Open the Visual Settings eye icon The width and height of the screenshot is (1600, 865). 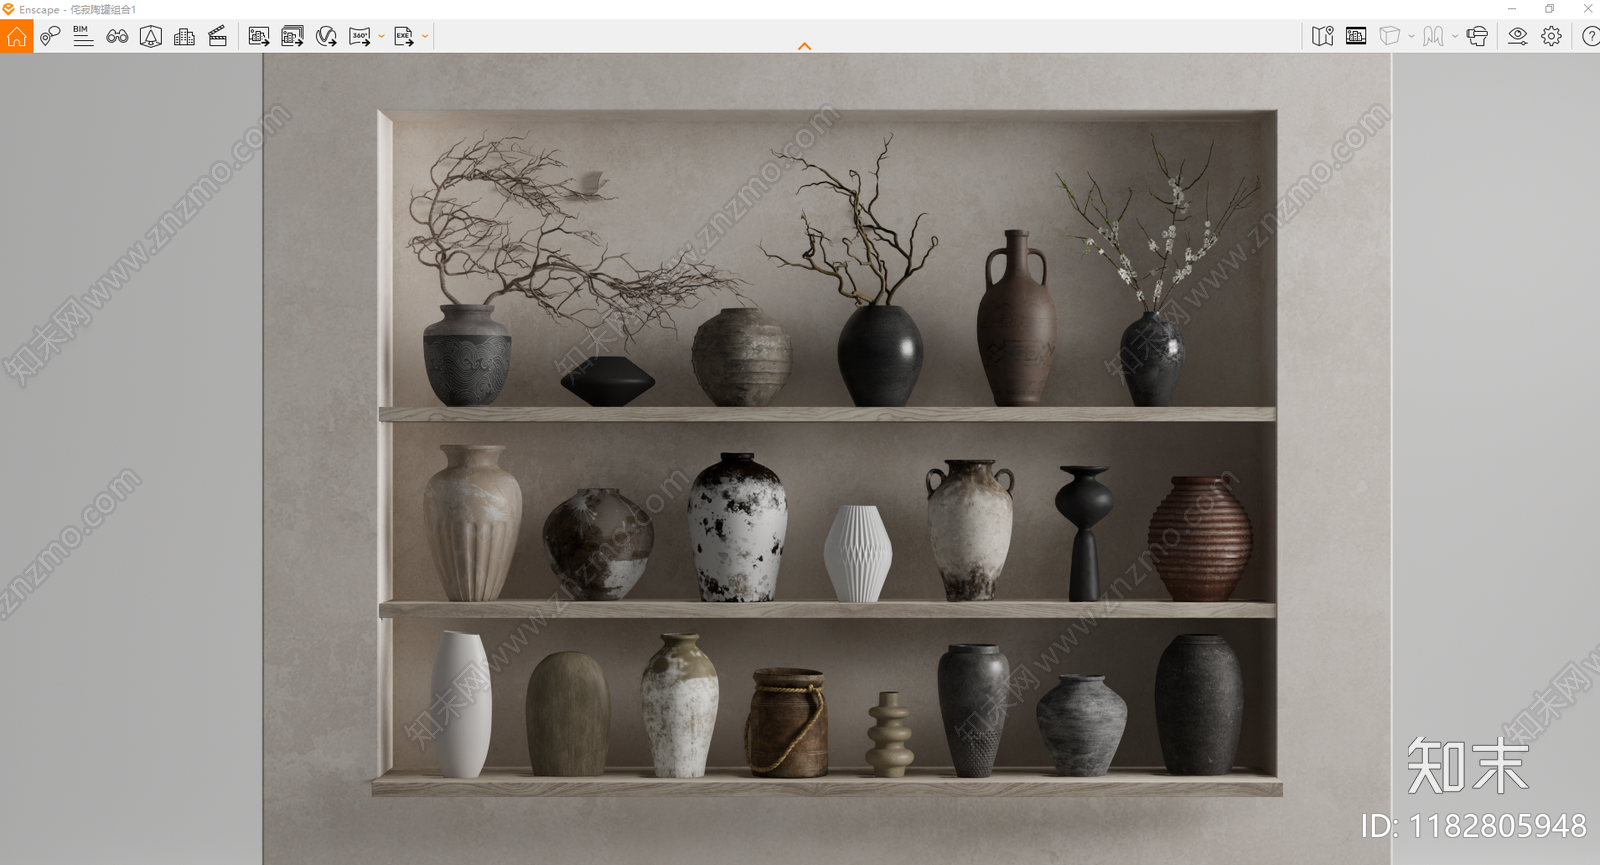tap(1518, 37)
